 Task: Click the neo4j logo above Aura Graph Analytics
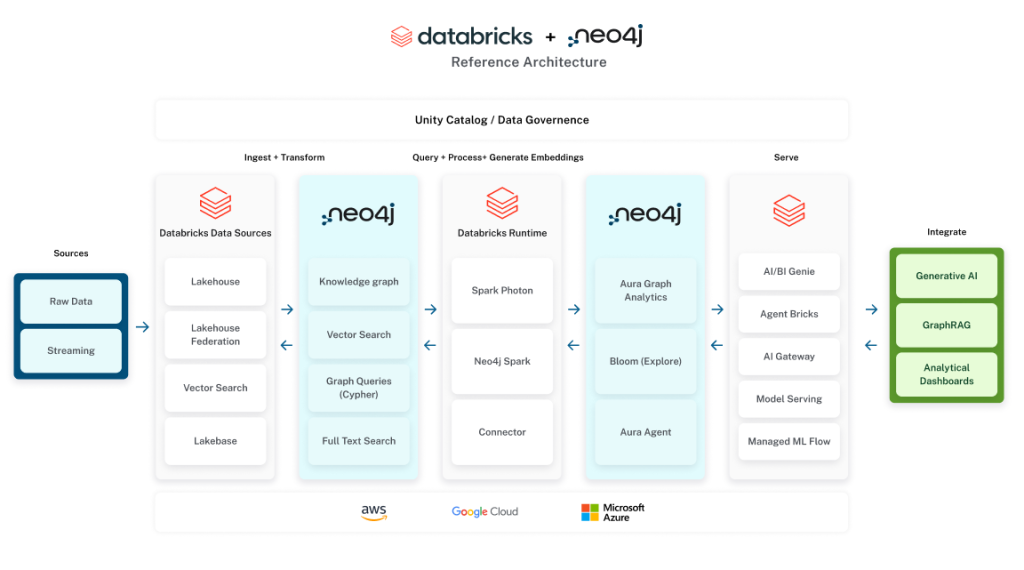point(645,215)
